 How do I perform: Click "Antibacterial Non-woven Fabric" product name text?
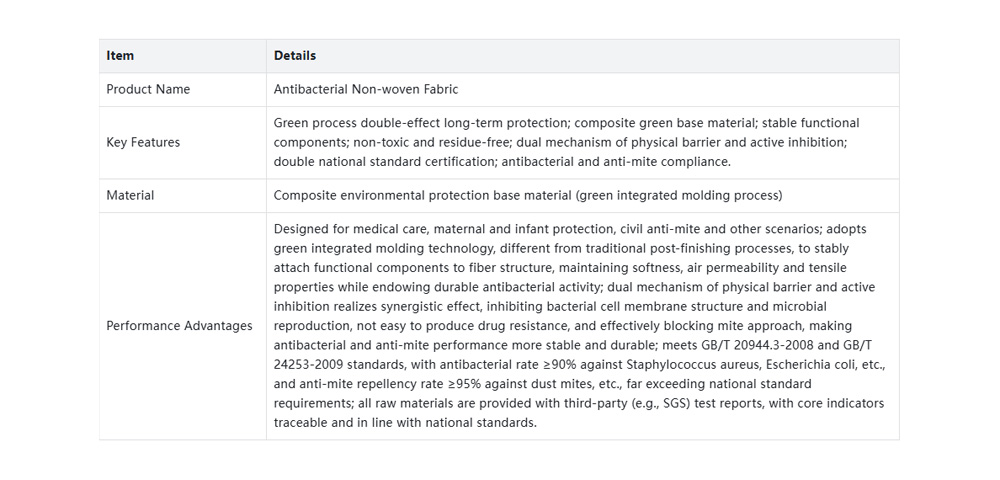tap(366, 89)
